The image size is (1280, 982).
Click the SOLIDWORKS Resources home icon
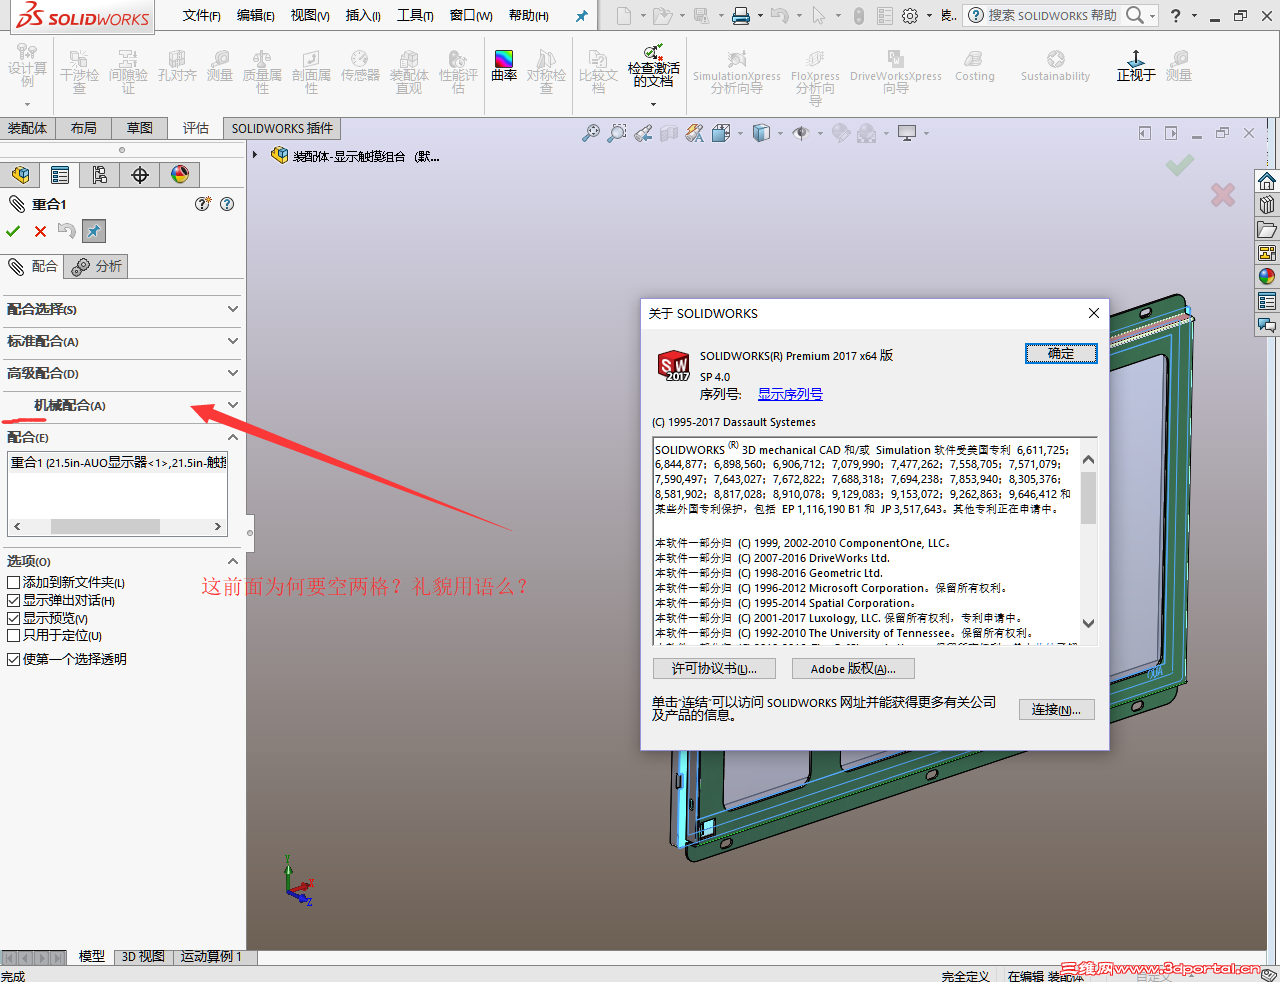tap(1267, 181)
